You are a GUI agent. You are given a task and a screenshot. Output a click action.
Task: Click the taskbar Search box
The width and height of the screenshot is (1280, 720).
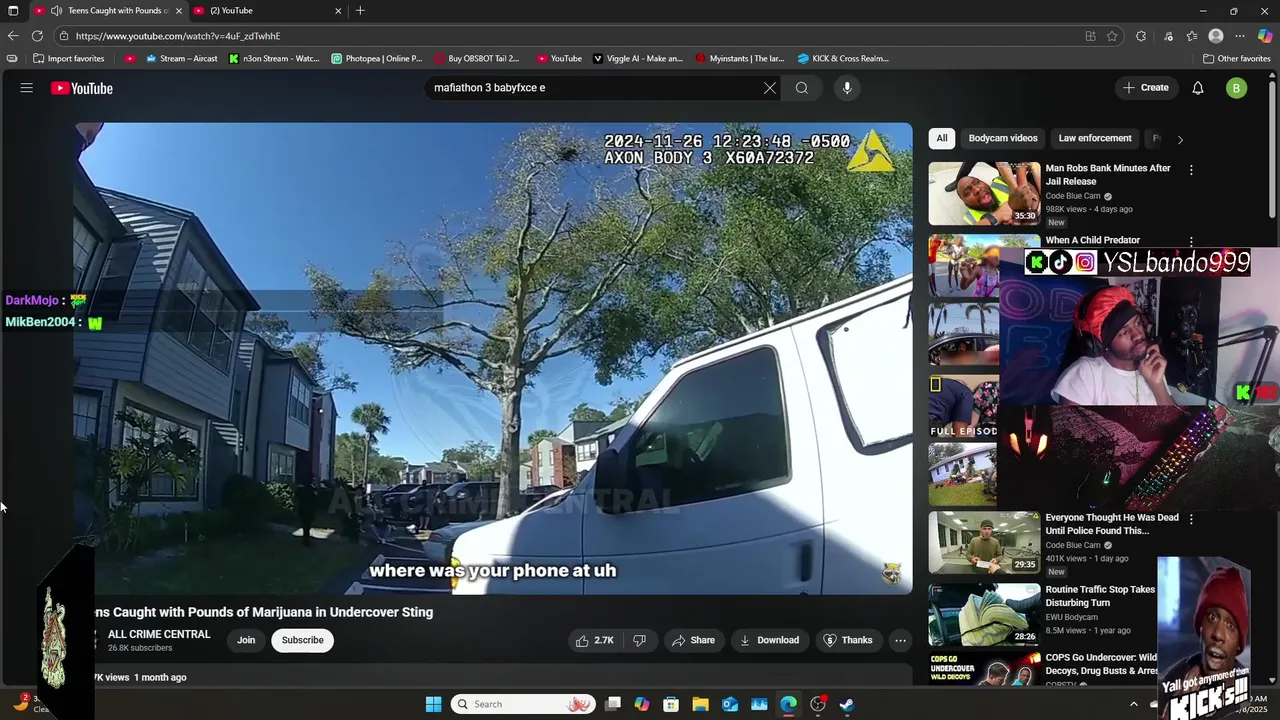tap(523, 704)
